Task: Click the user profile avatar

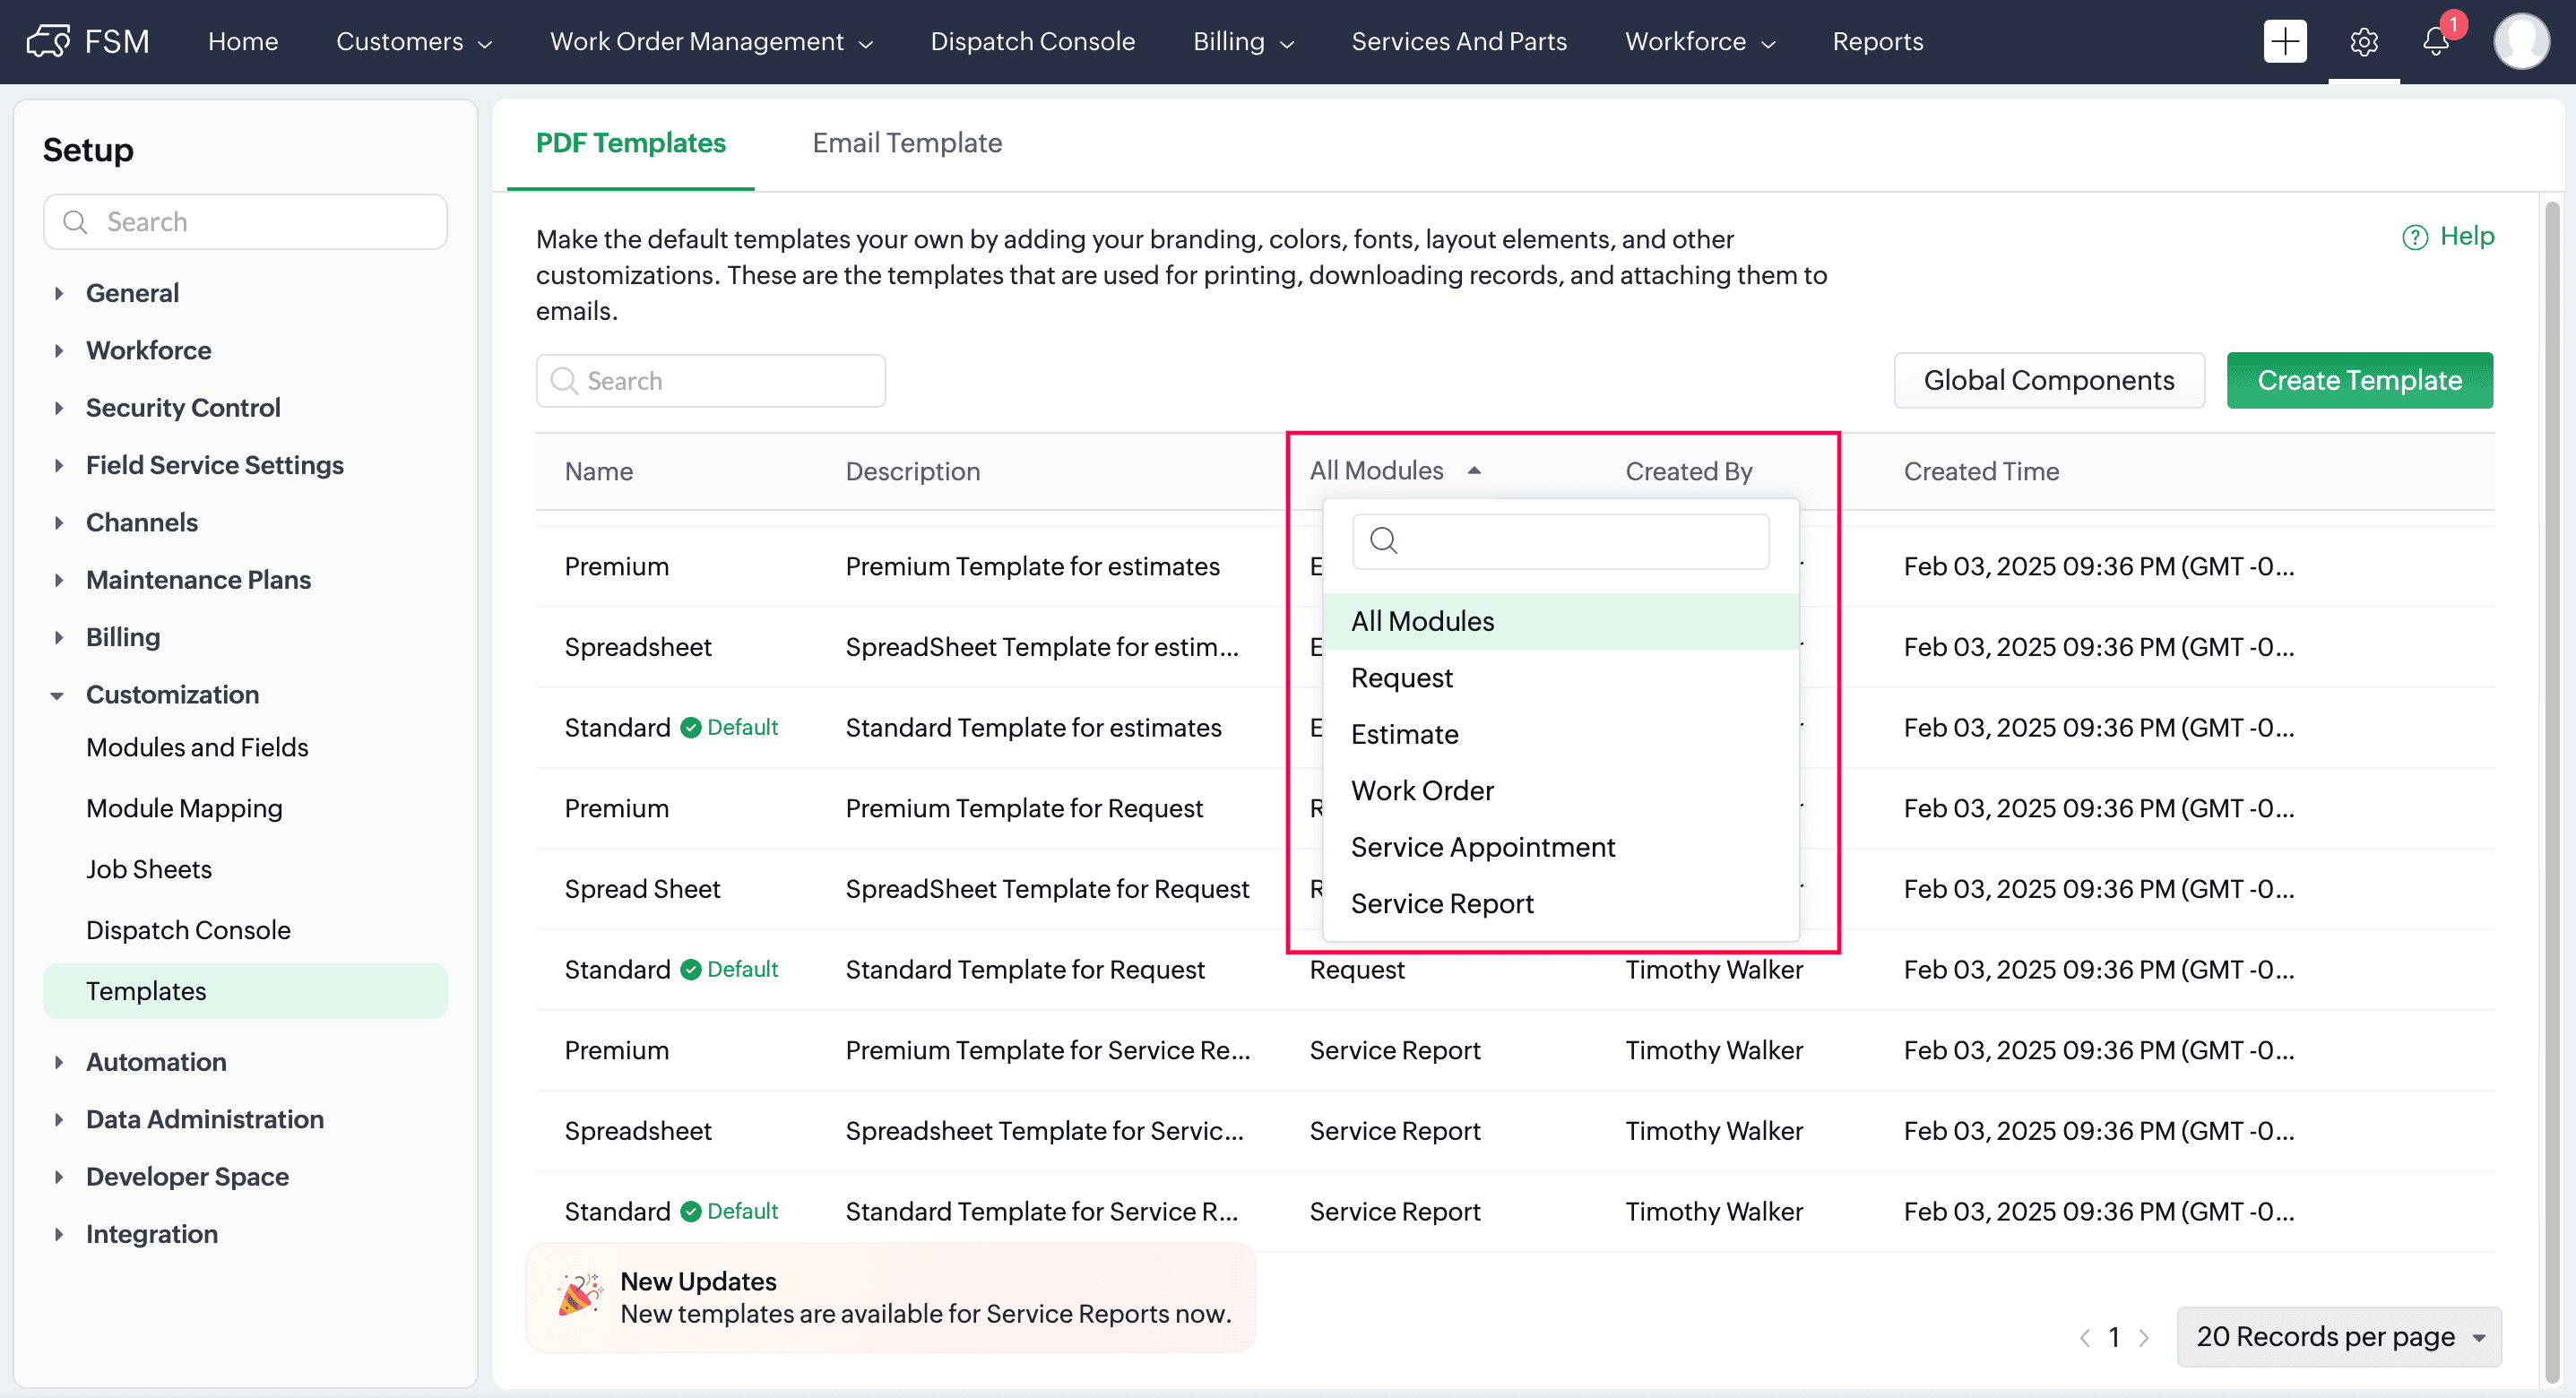Action: click(x=2520, y=41)
